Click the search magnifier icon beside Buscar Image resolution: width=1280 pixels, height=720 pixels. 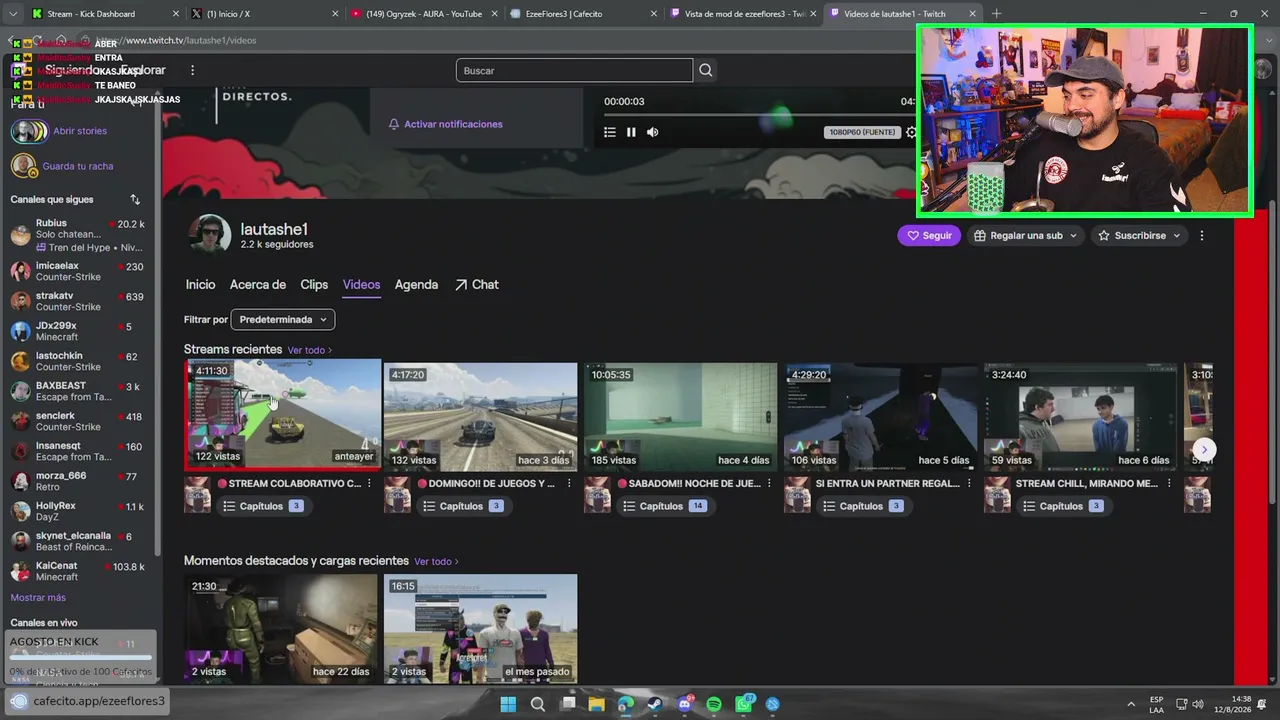click(x=706, y=70)
